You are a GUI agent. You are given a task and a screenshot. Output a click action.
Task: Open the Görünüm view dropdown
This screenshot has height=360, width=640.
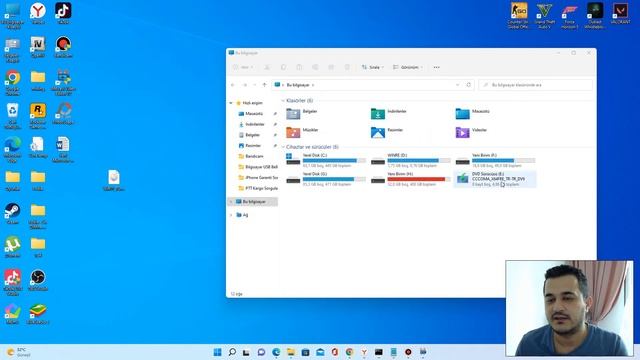[407, 67]
